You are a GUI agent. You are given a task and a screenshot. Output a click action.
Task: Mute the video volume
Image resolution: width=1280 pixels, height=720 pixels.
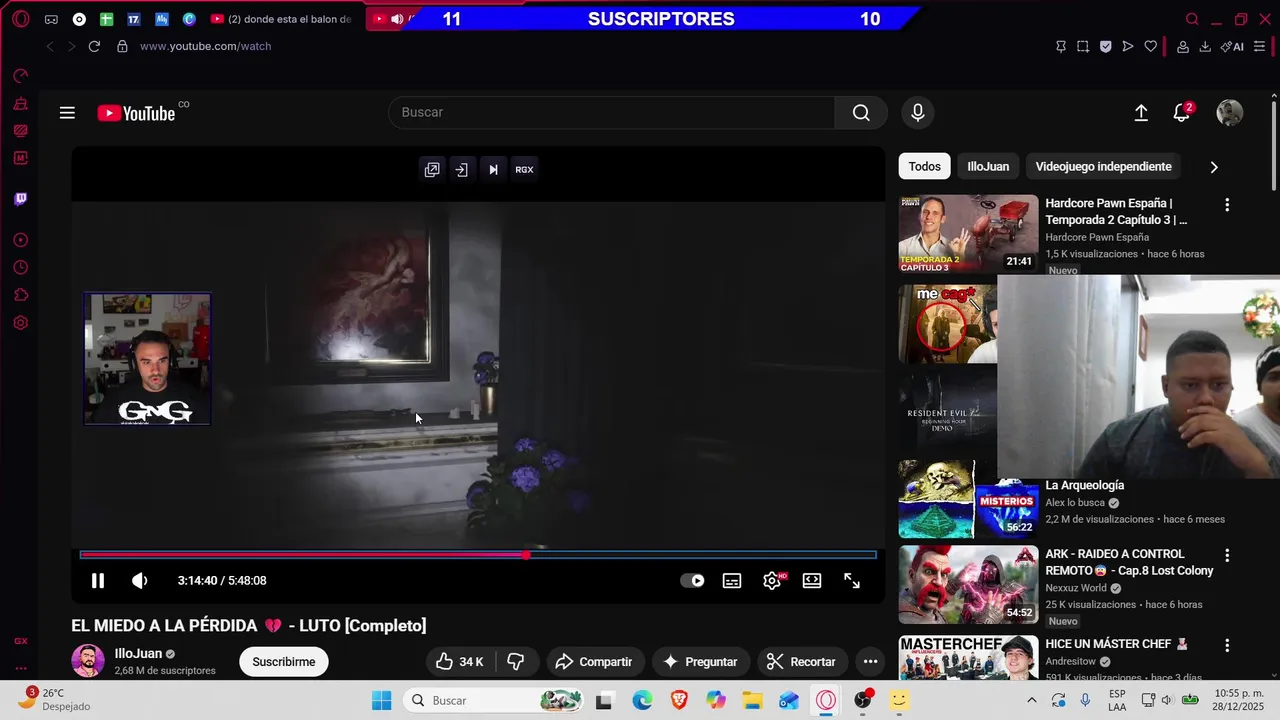(x=140, y=580)
